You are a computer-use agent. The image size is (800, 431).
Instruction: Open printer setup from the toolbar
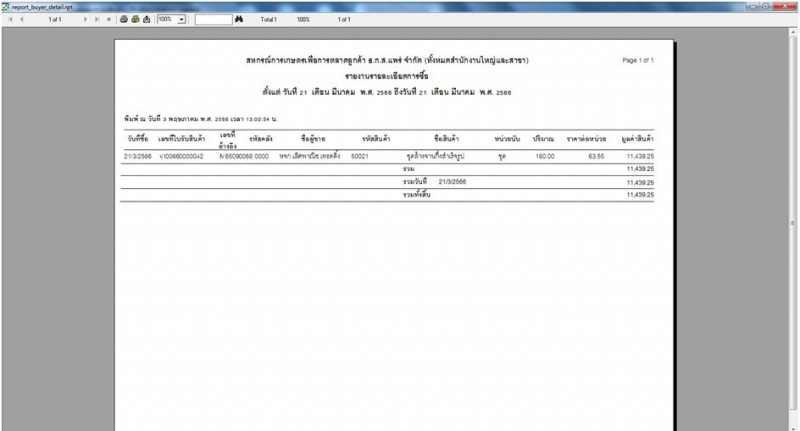[134, 19]
